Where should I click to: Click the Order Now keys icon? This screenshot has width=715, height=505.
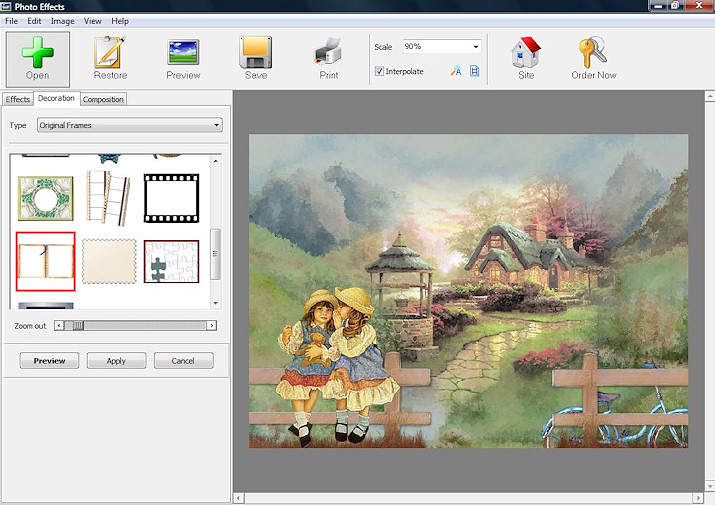593,51
